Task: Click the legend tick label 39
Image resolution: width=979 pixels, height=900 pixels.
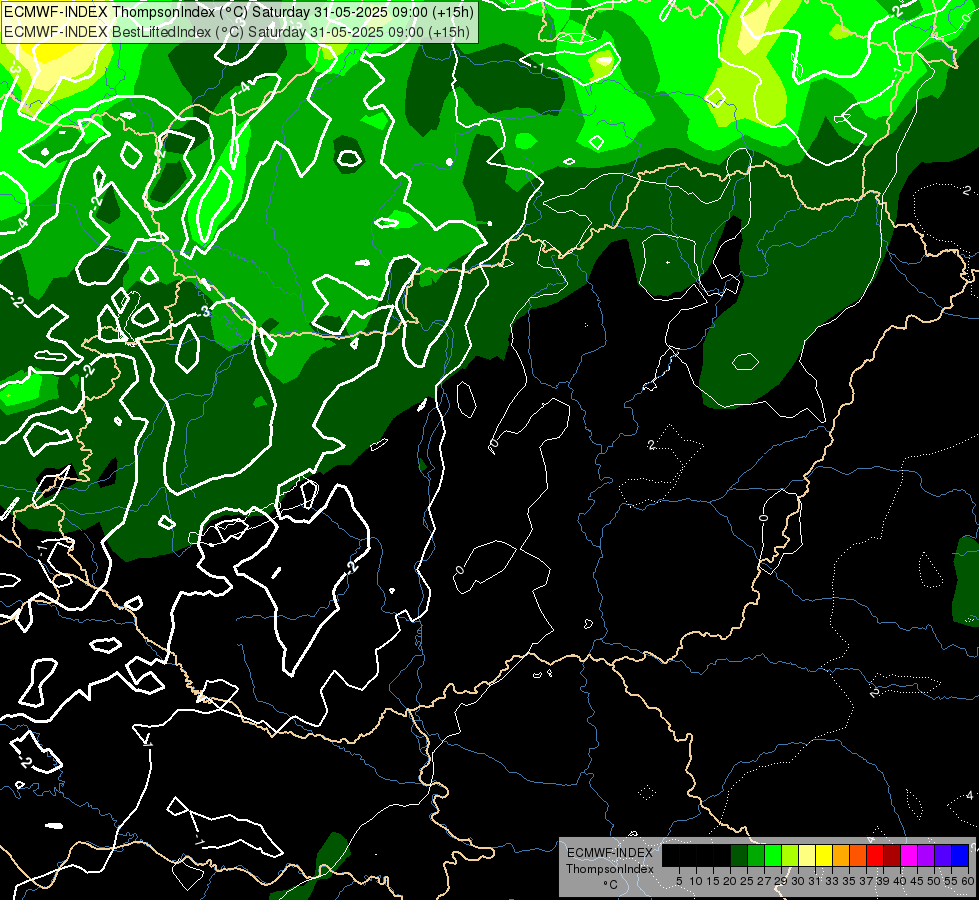Action: click(883, 881)
